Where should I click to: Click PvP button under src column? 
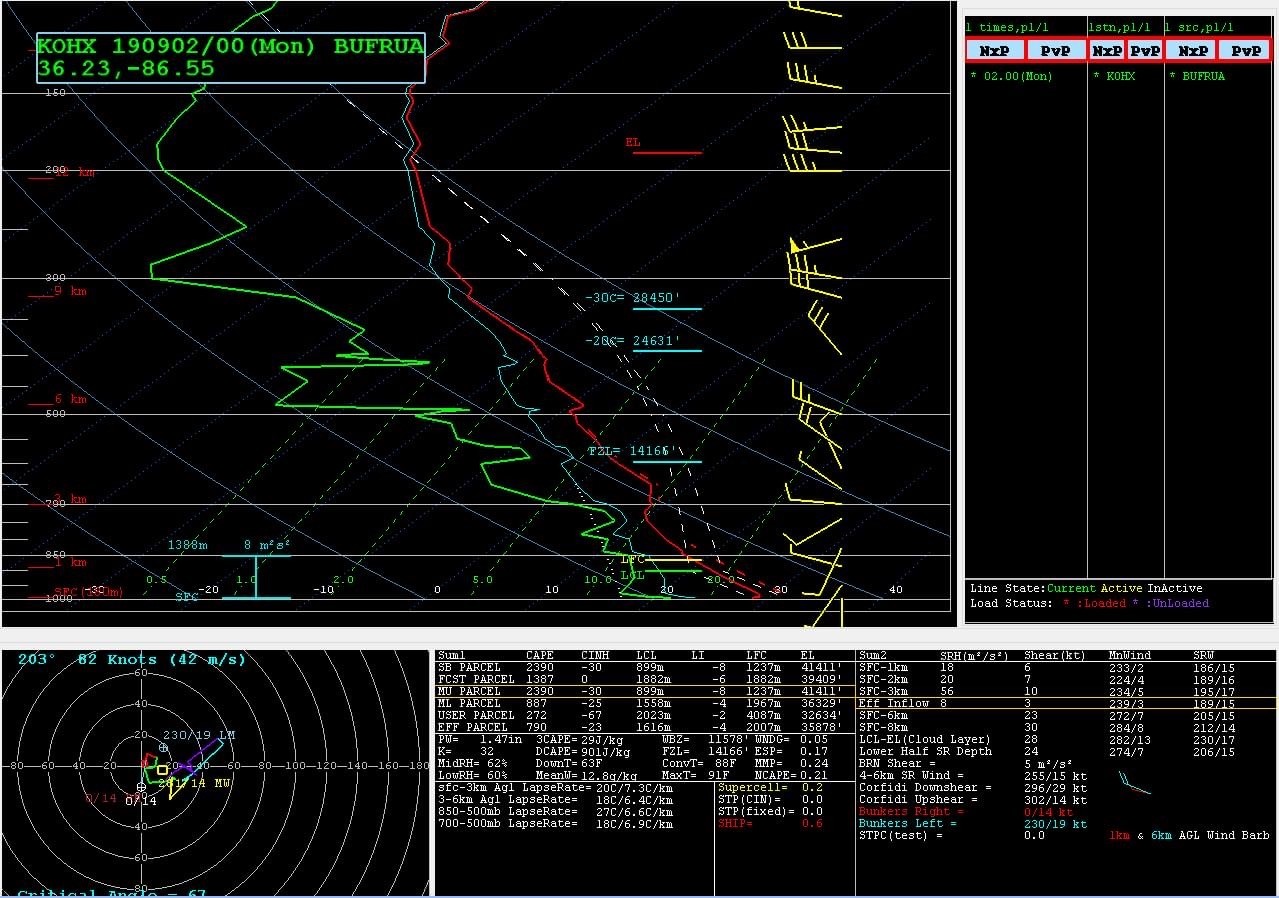coord(1245,50)
